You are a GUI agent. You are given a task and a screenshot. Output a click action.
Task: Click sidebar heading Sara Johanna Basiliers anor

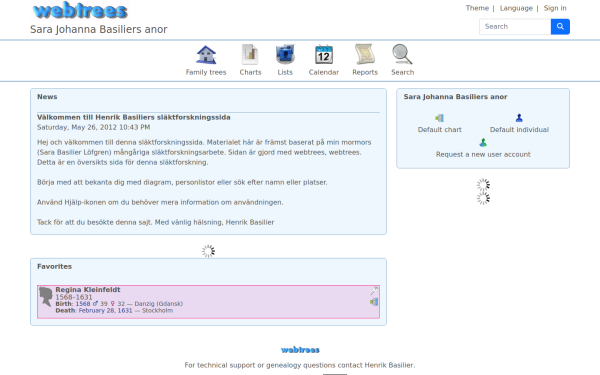455,97
